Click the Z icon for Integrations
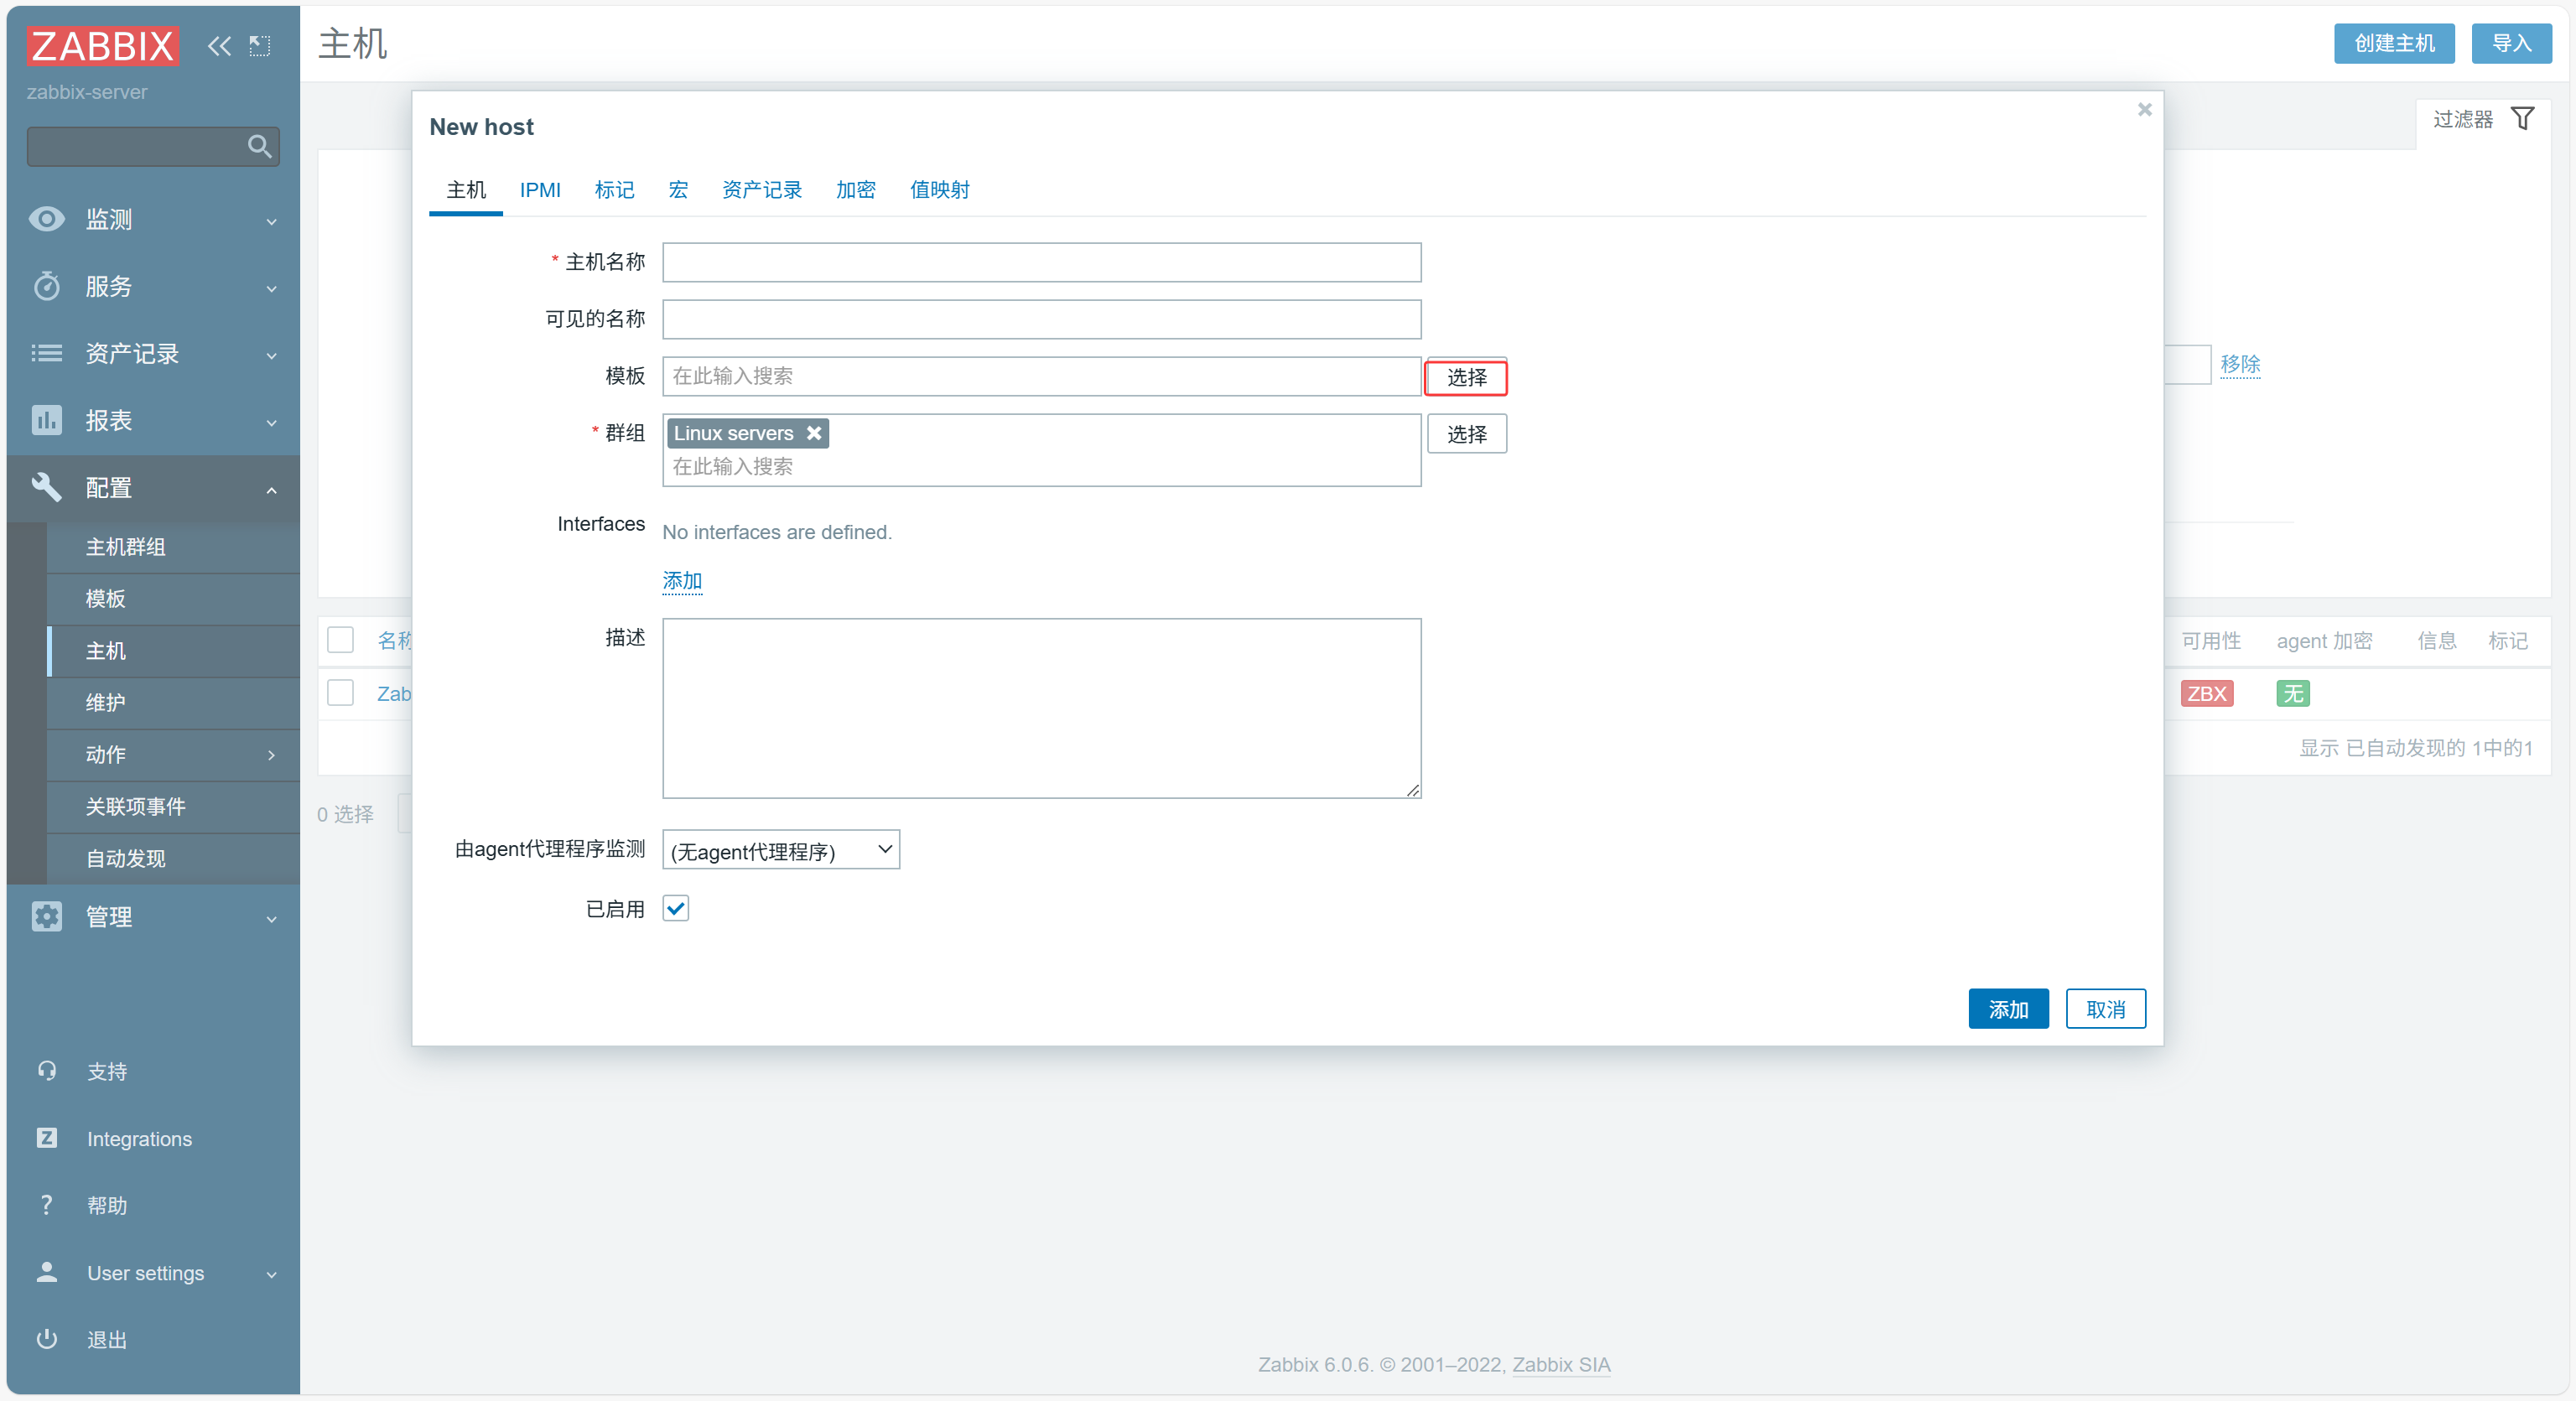The width and height of the screenshot is (2576, 1401). 46,1138
